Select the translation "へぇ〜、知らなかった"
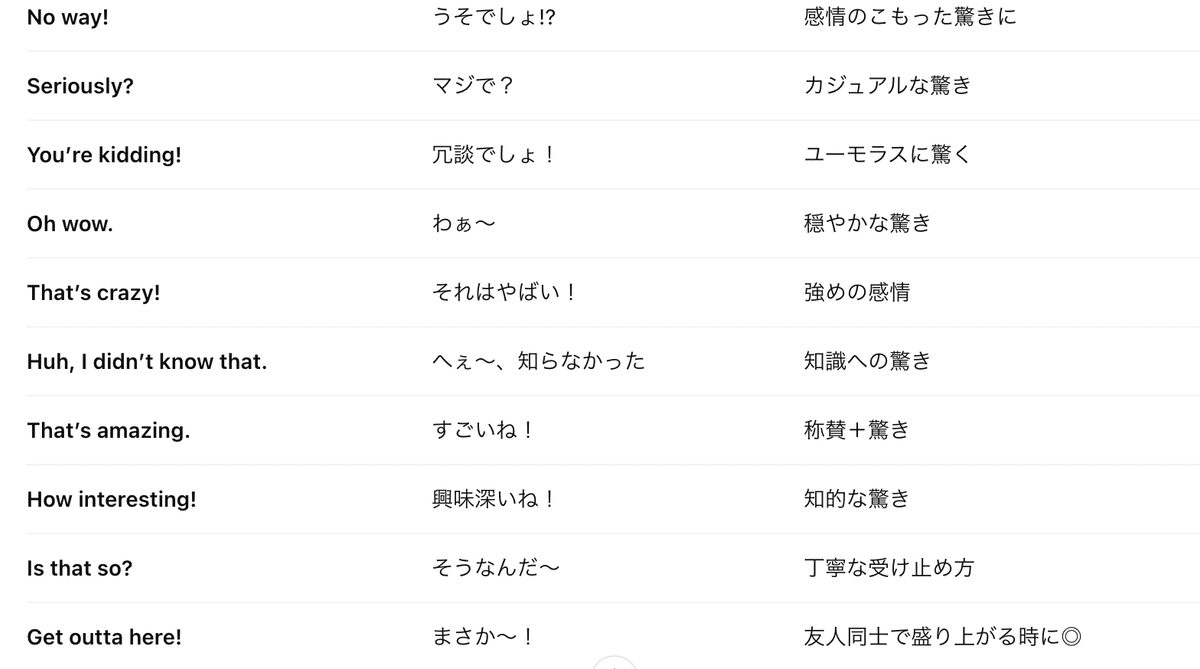The width and height of the screenshot is (1200, 669). click(x=539, y=362)
